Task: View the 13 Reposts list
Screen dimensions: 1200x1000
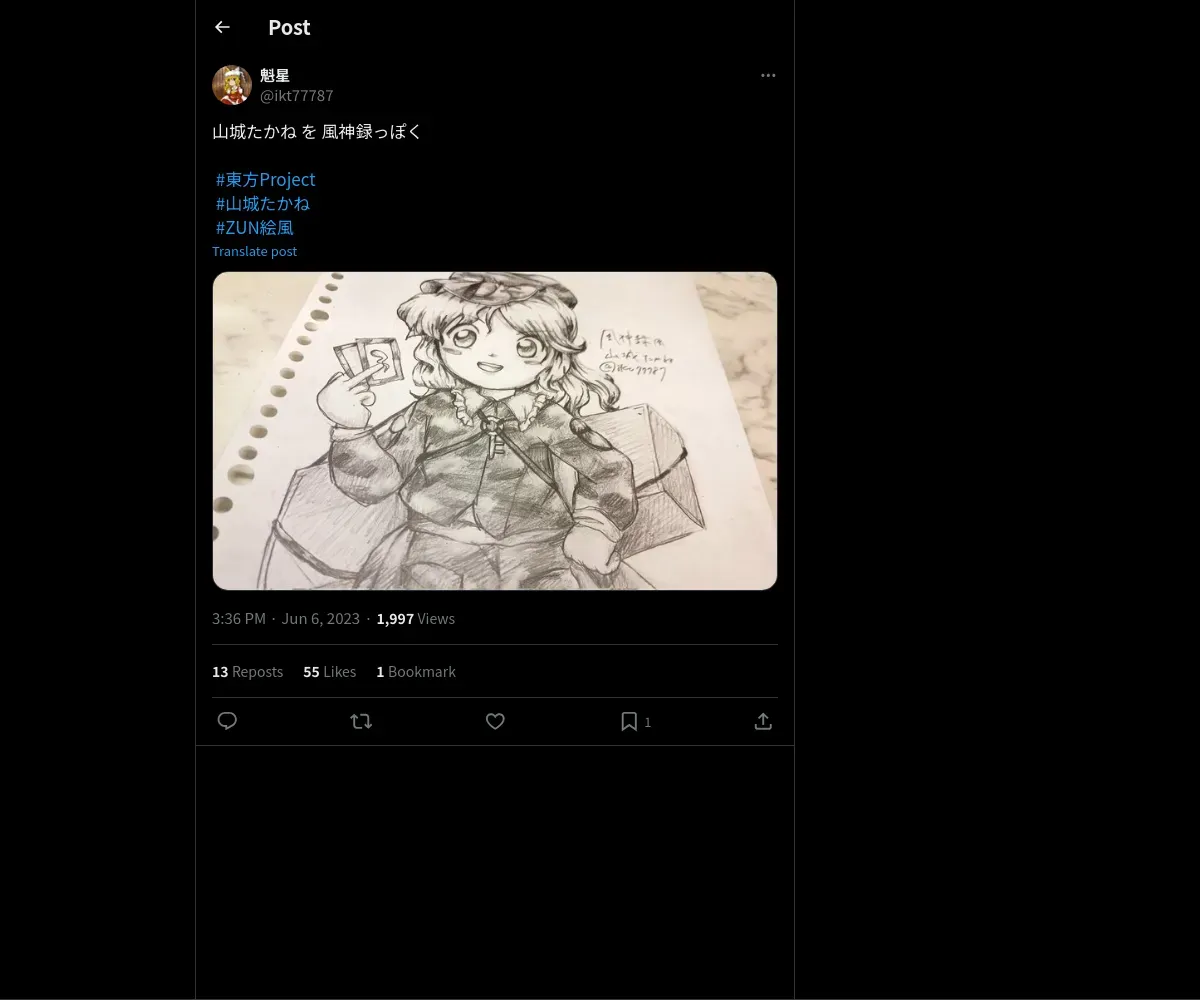Action: coord(247,671)
